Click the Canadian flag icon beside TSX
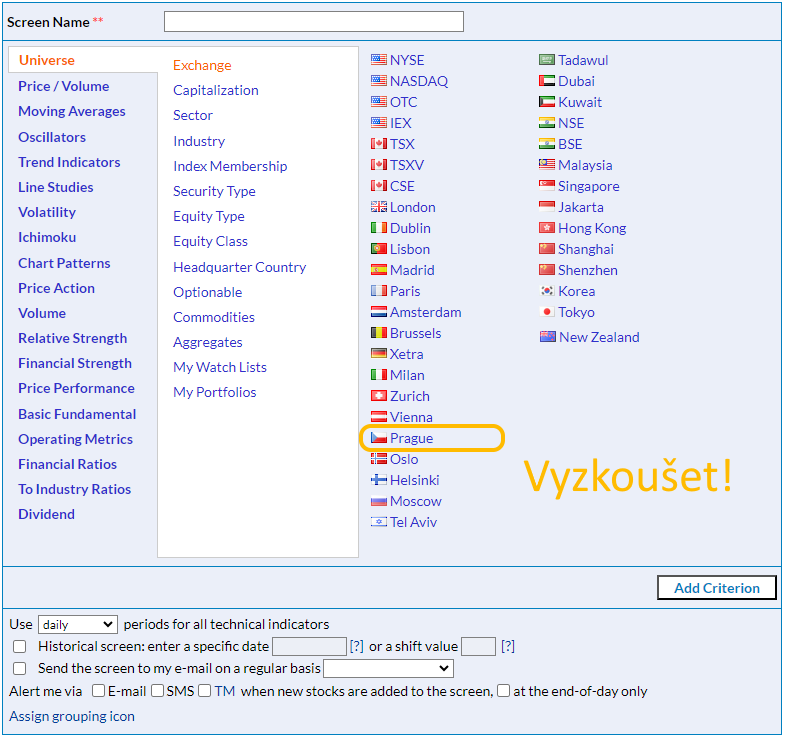 click(x=378, y=144)
